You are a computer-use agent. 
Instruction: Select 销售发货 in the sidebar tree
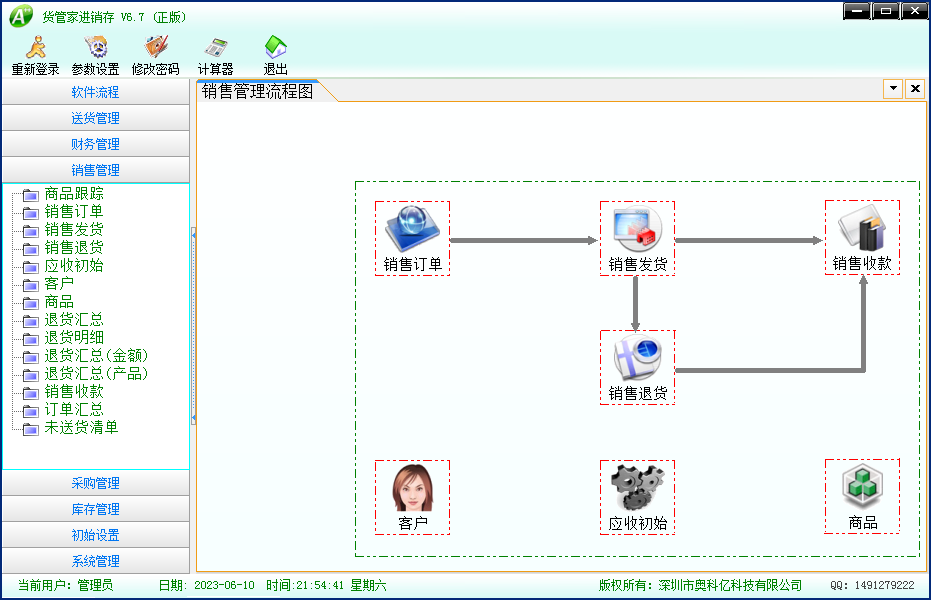(x=74, y=230)
